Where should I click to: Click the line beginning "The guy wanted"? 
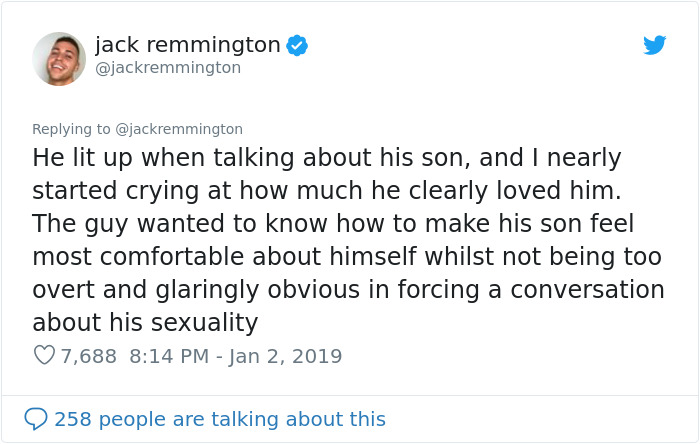332,224
